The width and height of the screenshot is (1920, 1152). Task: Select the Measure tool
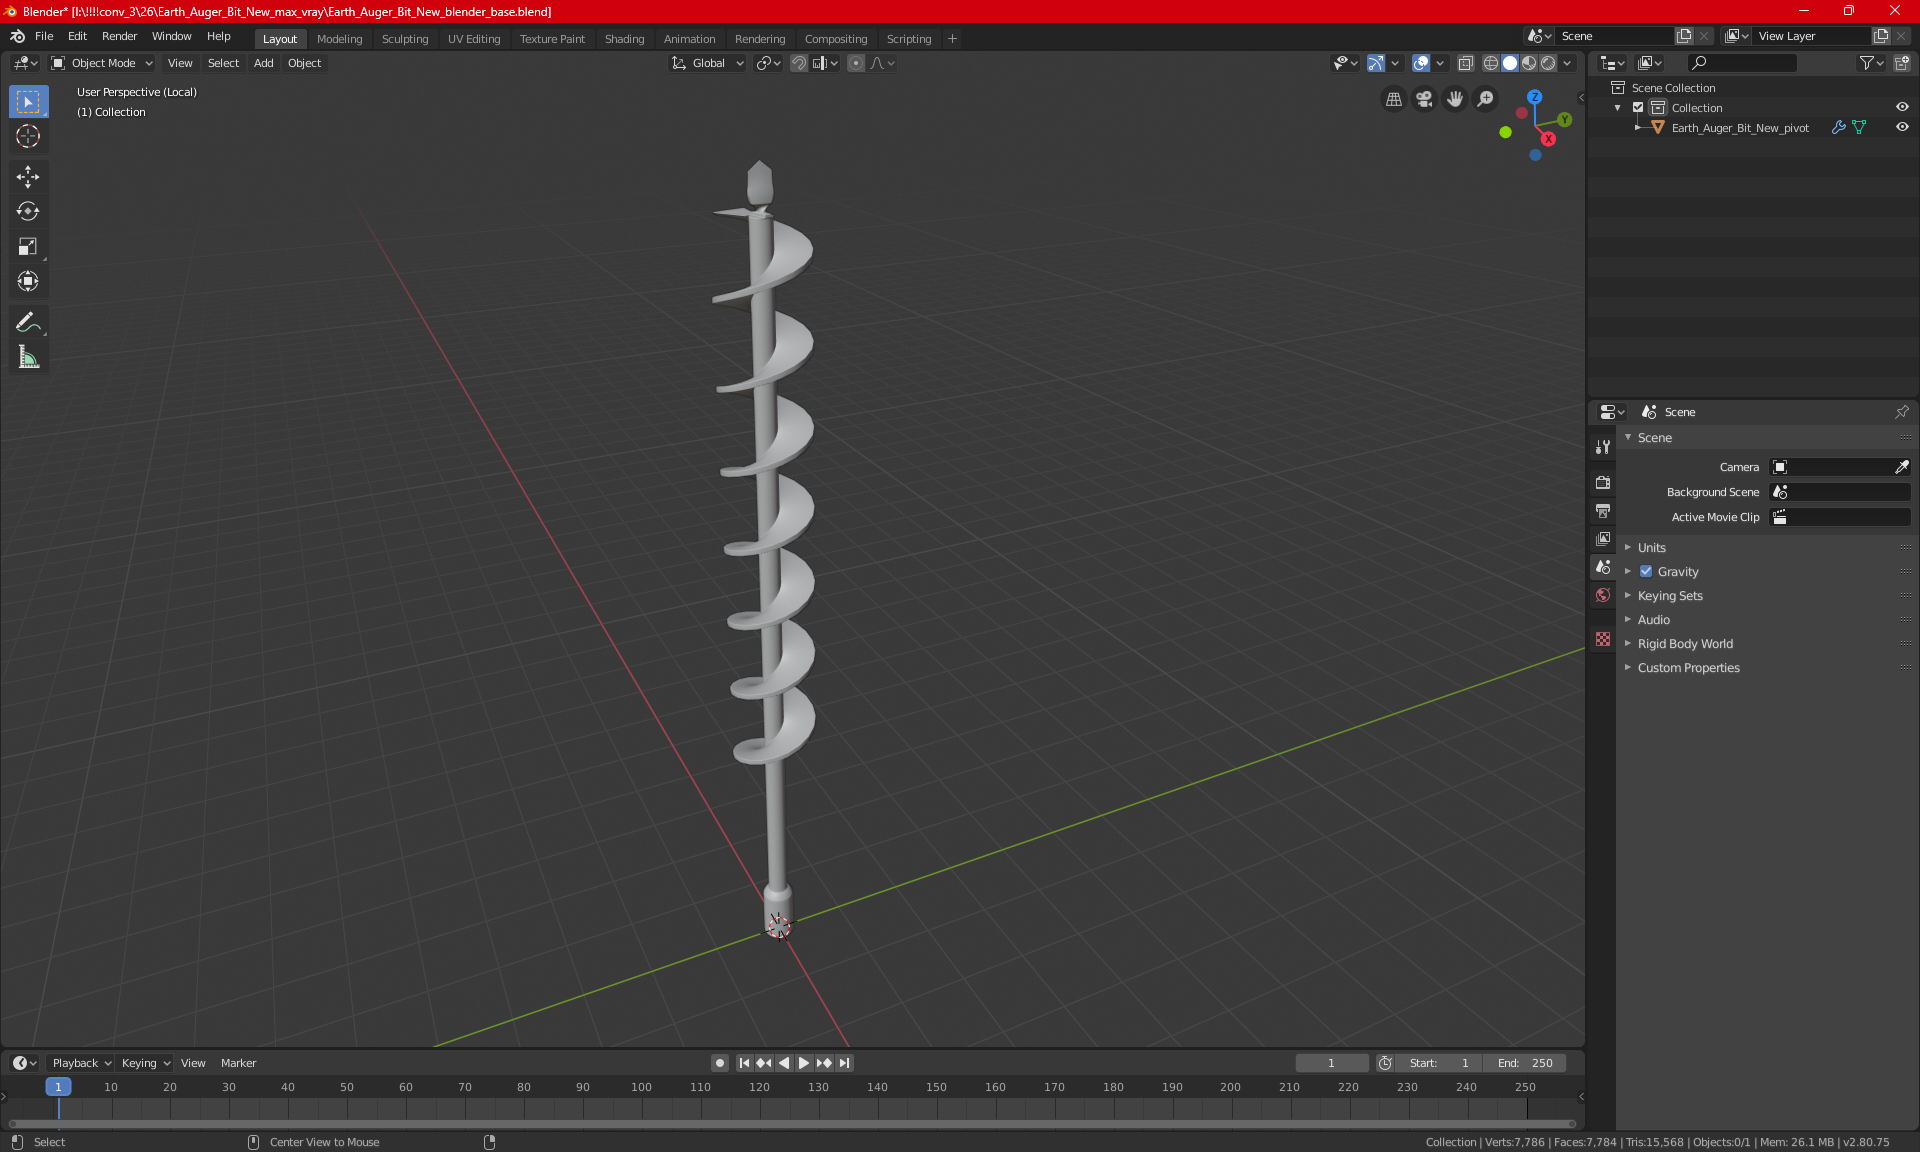tap(28, 357)
